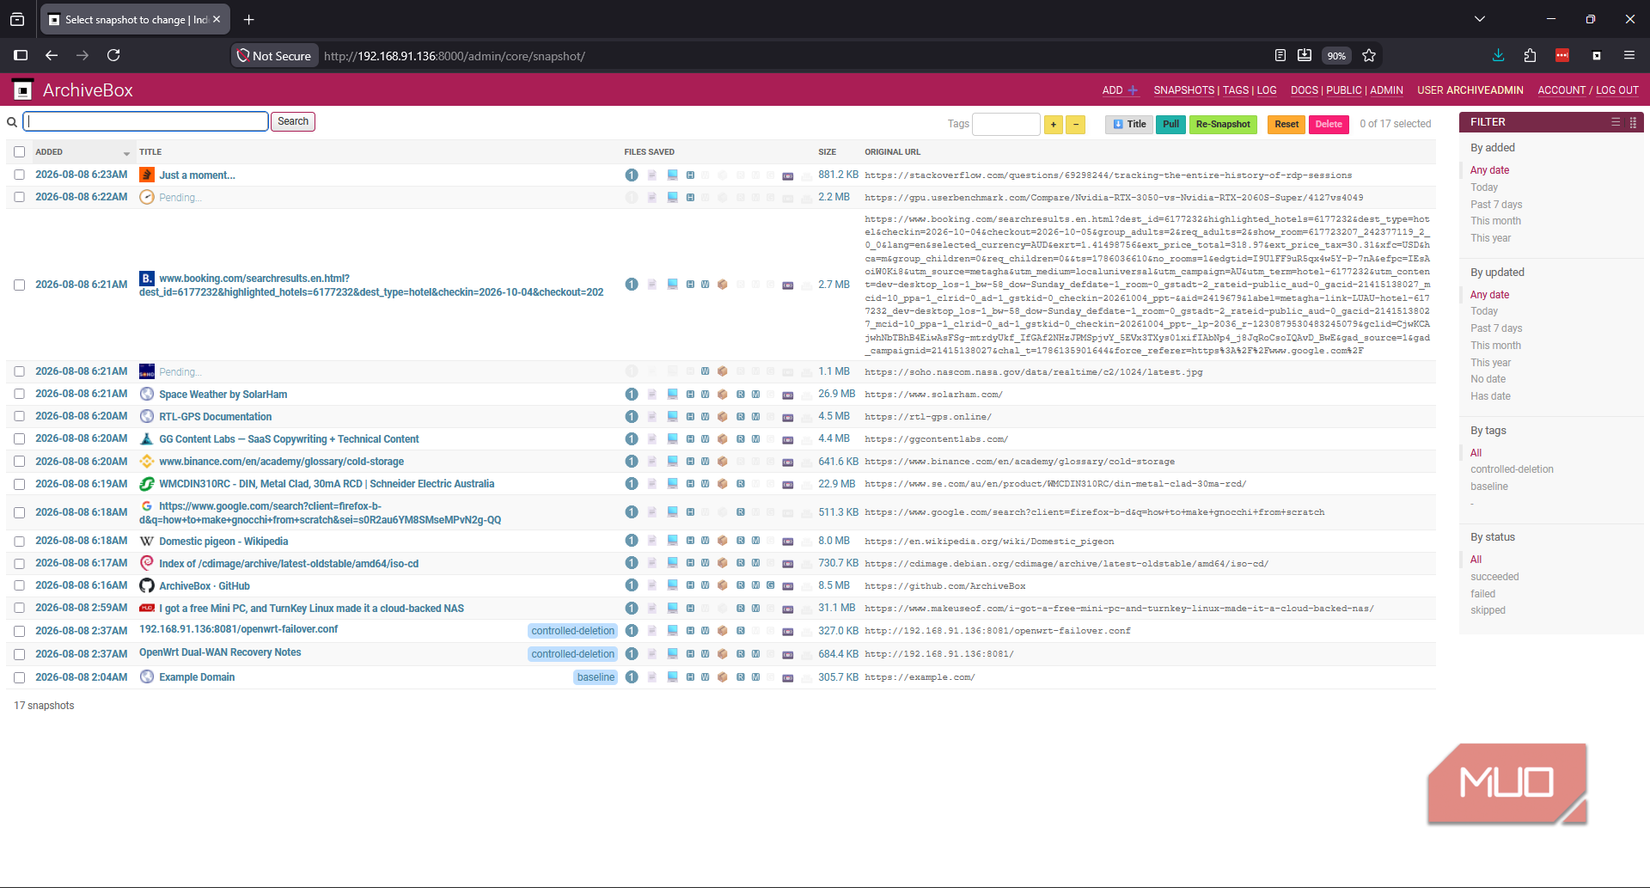This screenshot has width=1650, height=888.
Task: Open the list-all-tabs chevron in title bar
Action: [1480, 19]
